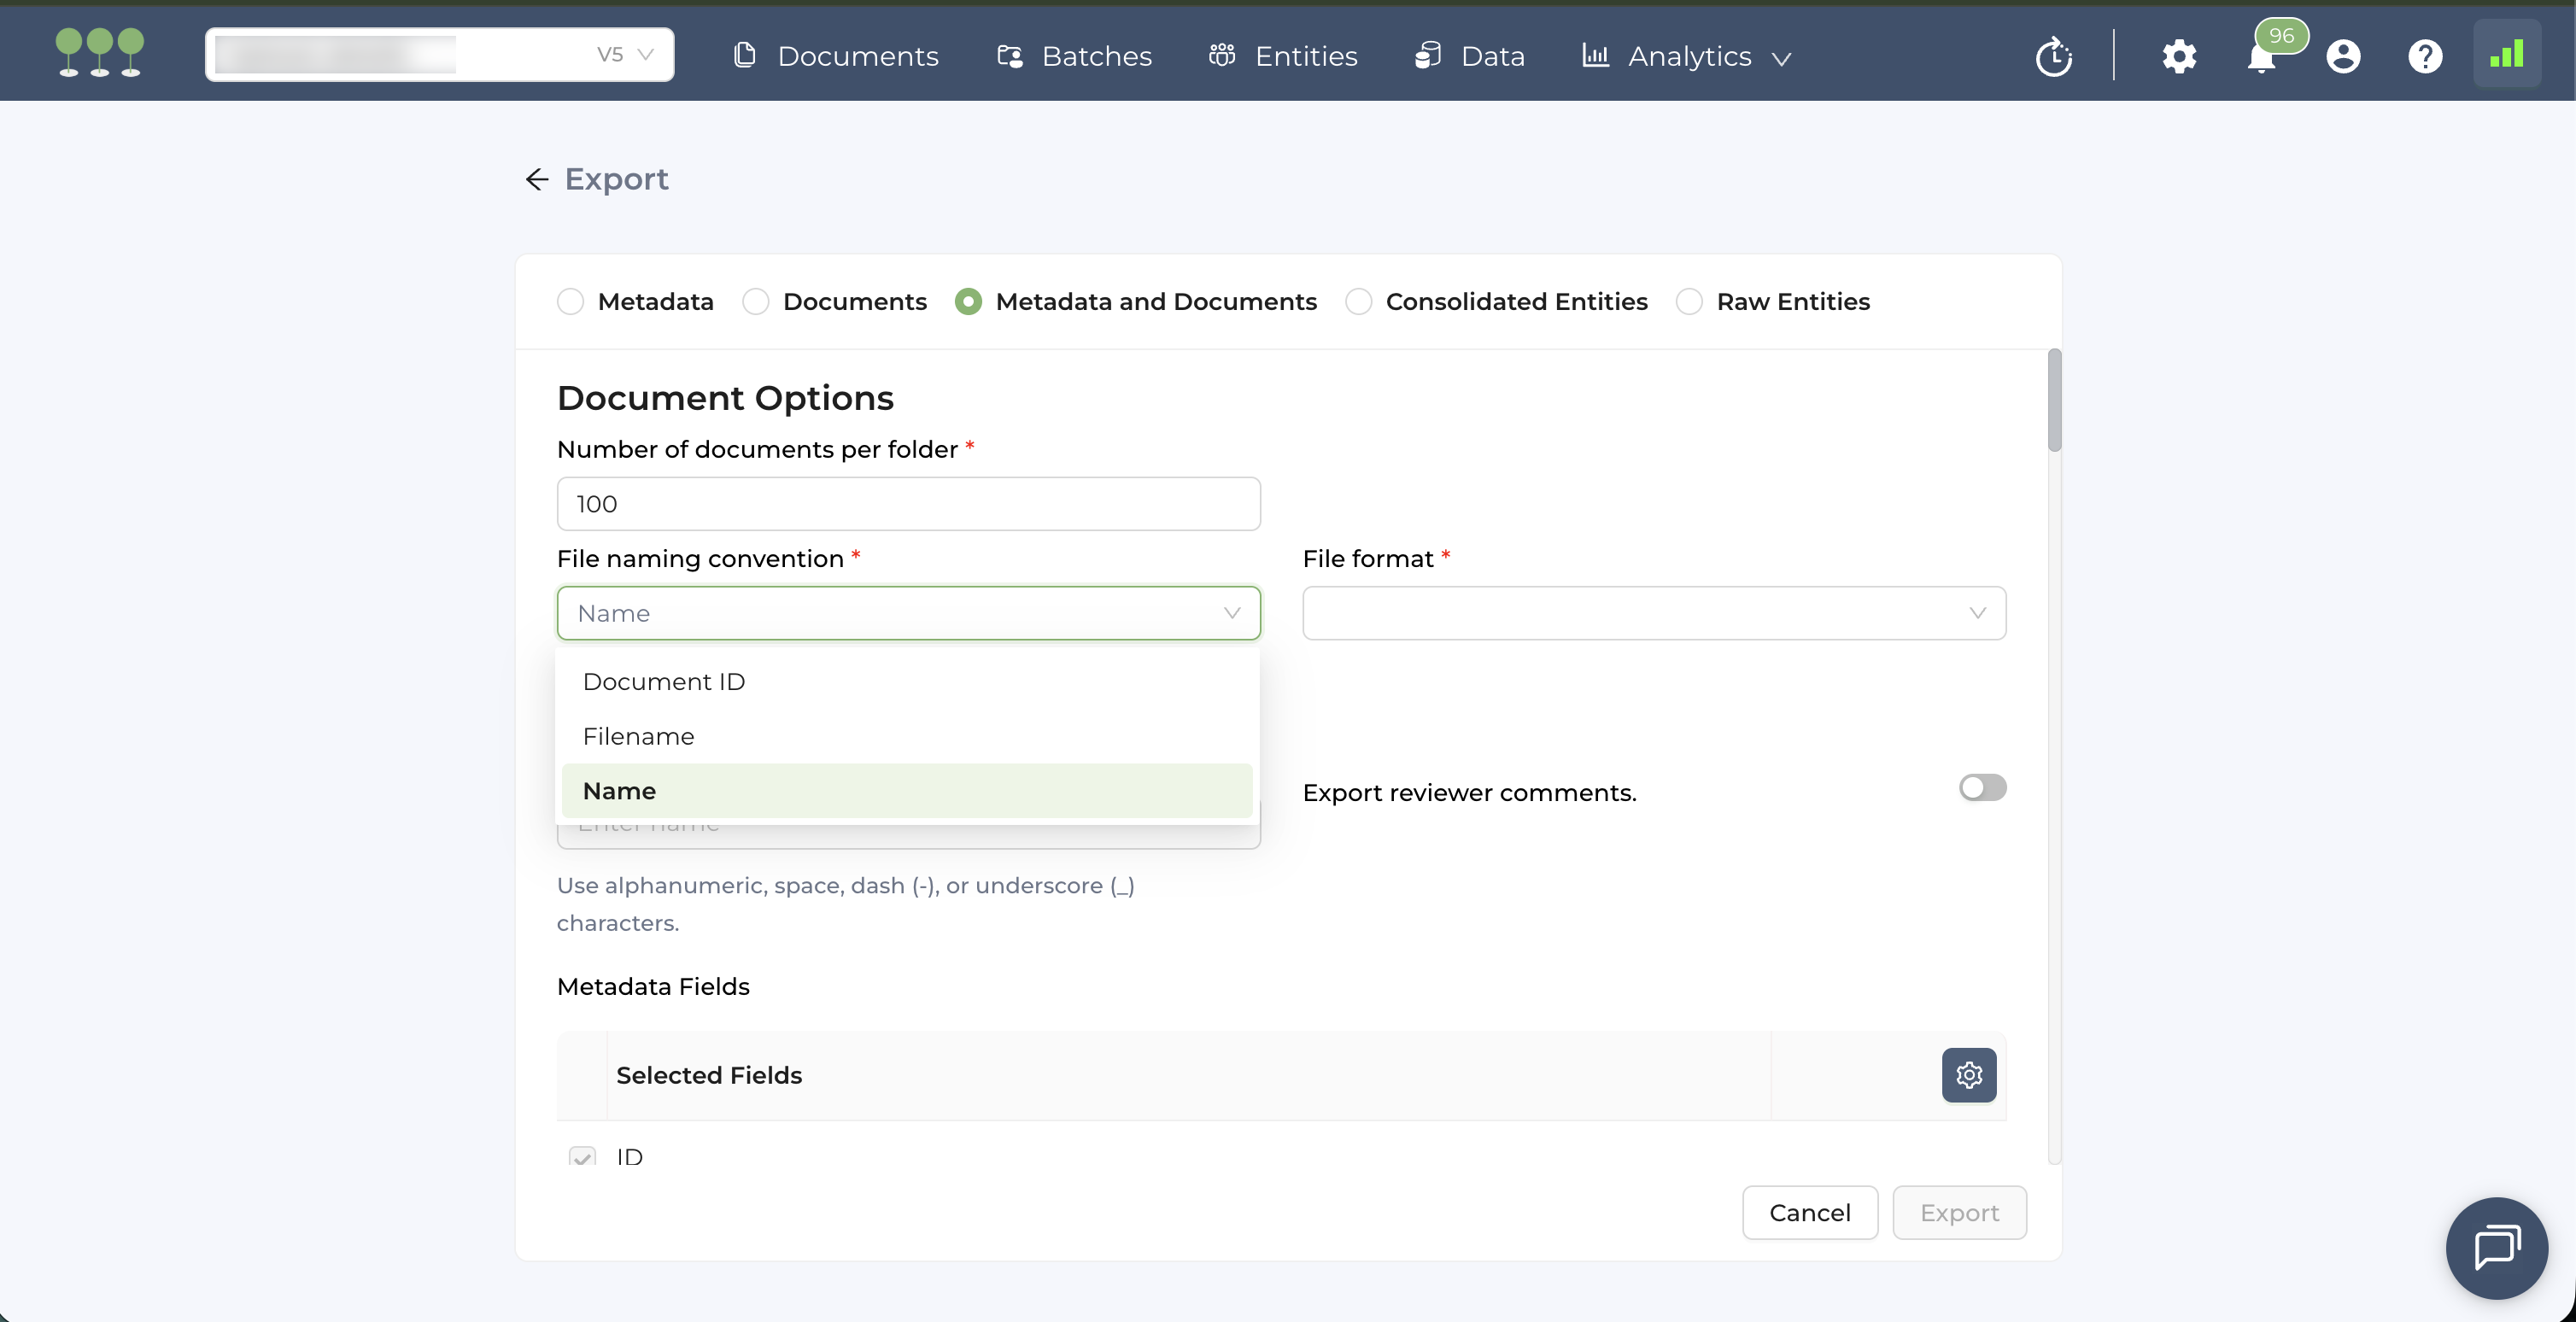
Task: Open the history clock icon
Action: (x=2054, y=56)
